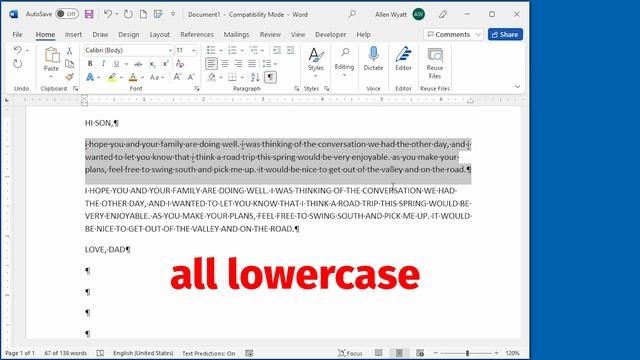The height and width of the screenshot is (360, 640).
Task: Switch to the Layout tab
Action: click(160, 35)
